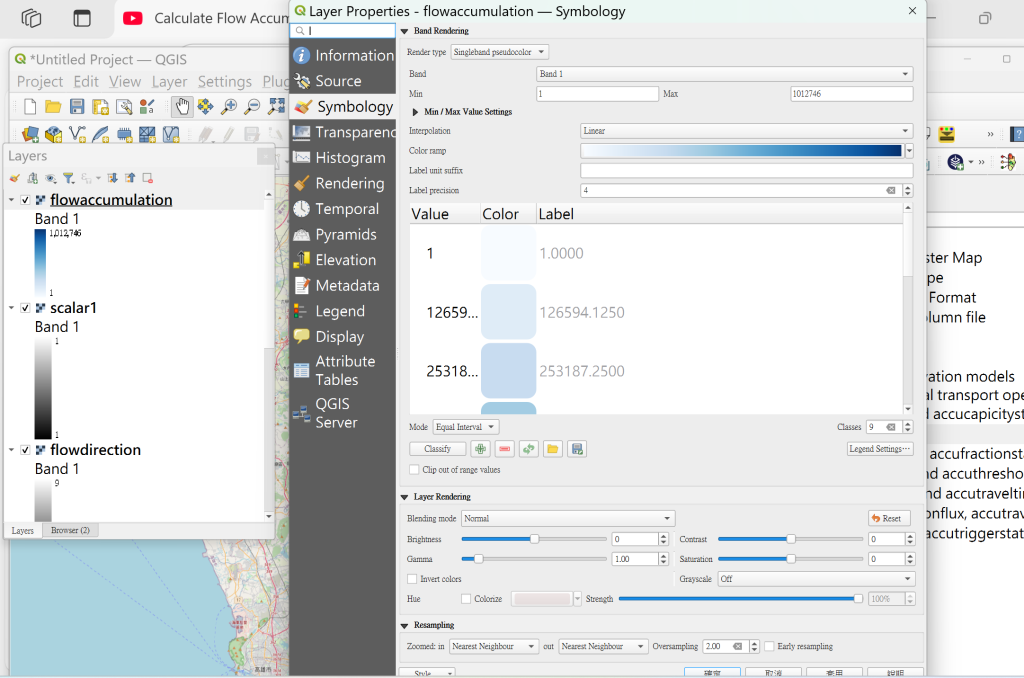Viewport: 1024px width, 678px height.
Task: Open the filter legend funnel icon
Action: coord(69,178)
